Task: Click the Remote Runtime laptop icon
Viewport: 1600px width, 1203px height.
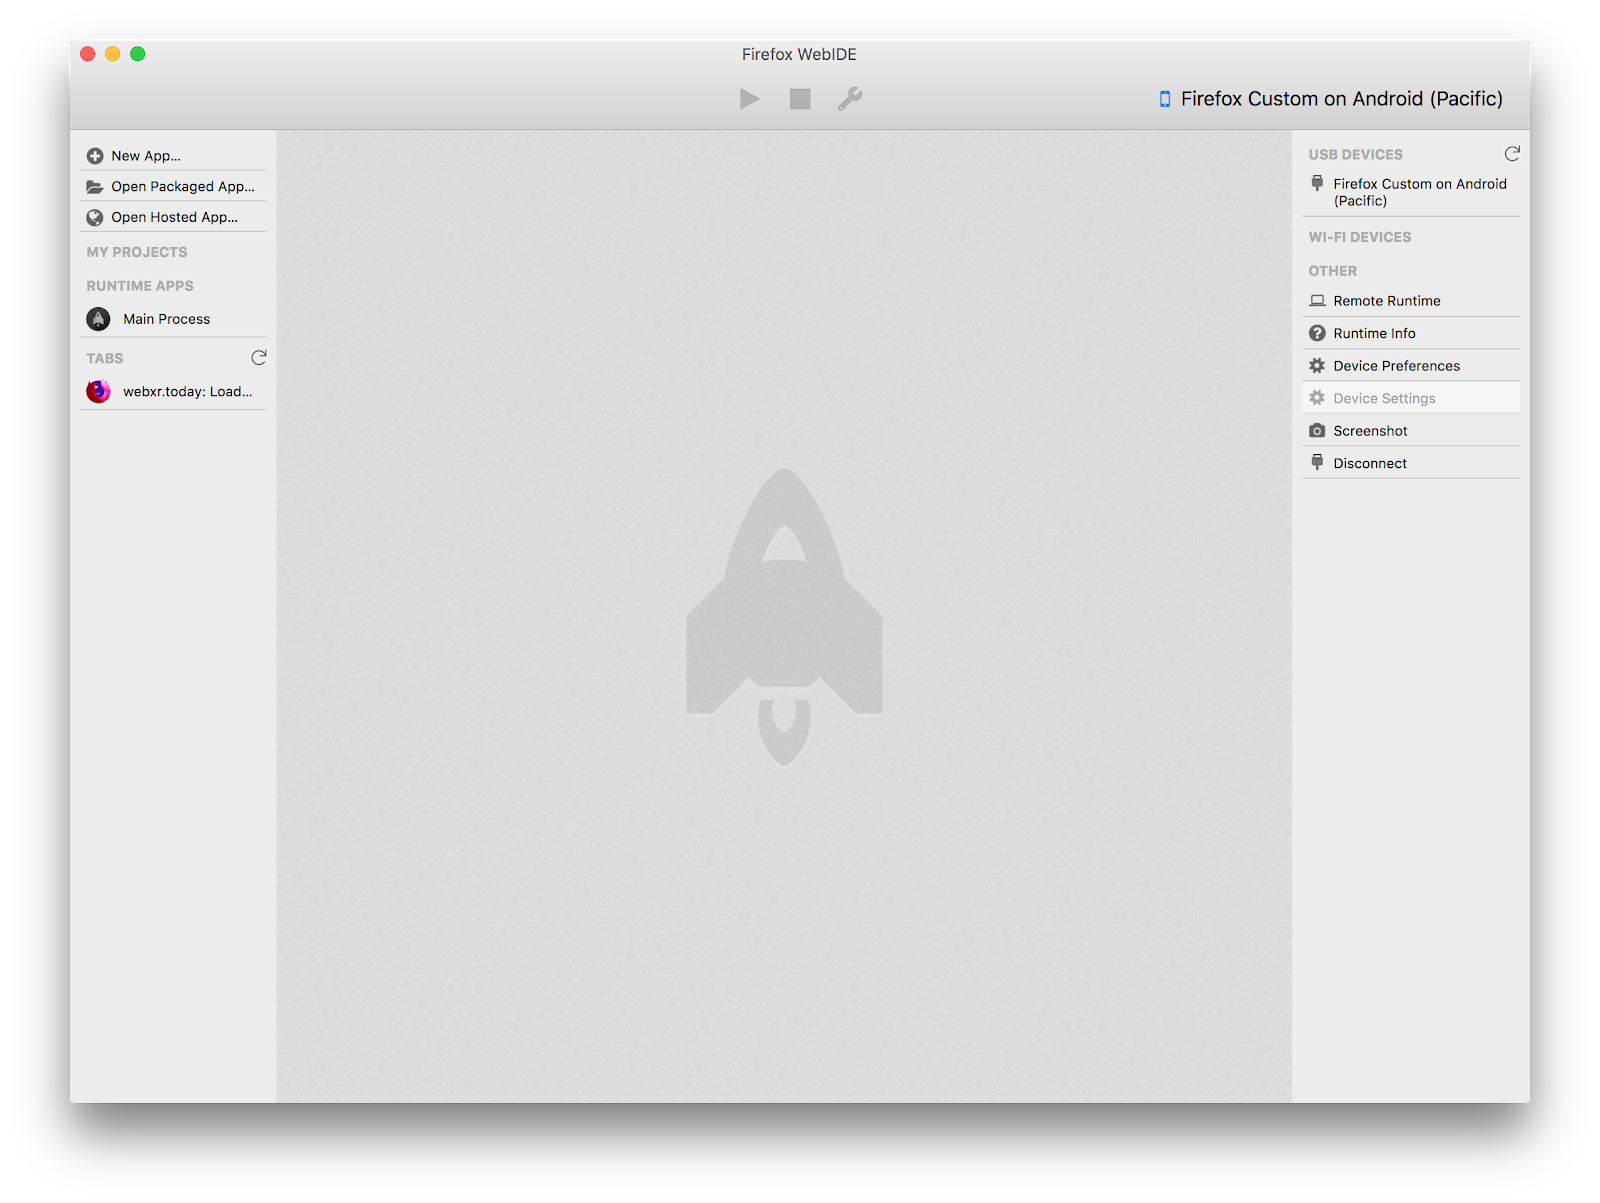Action: tap(1317, 301)
